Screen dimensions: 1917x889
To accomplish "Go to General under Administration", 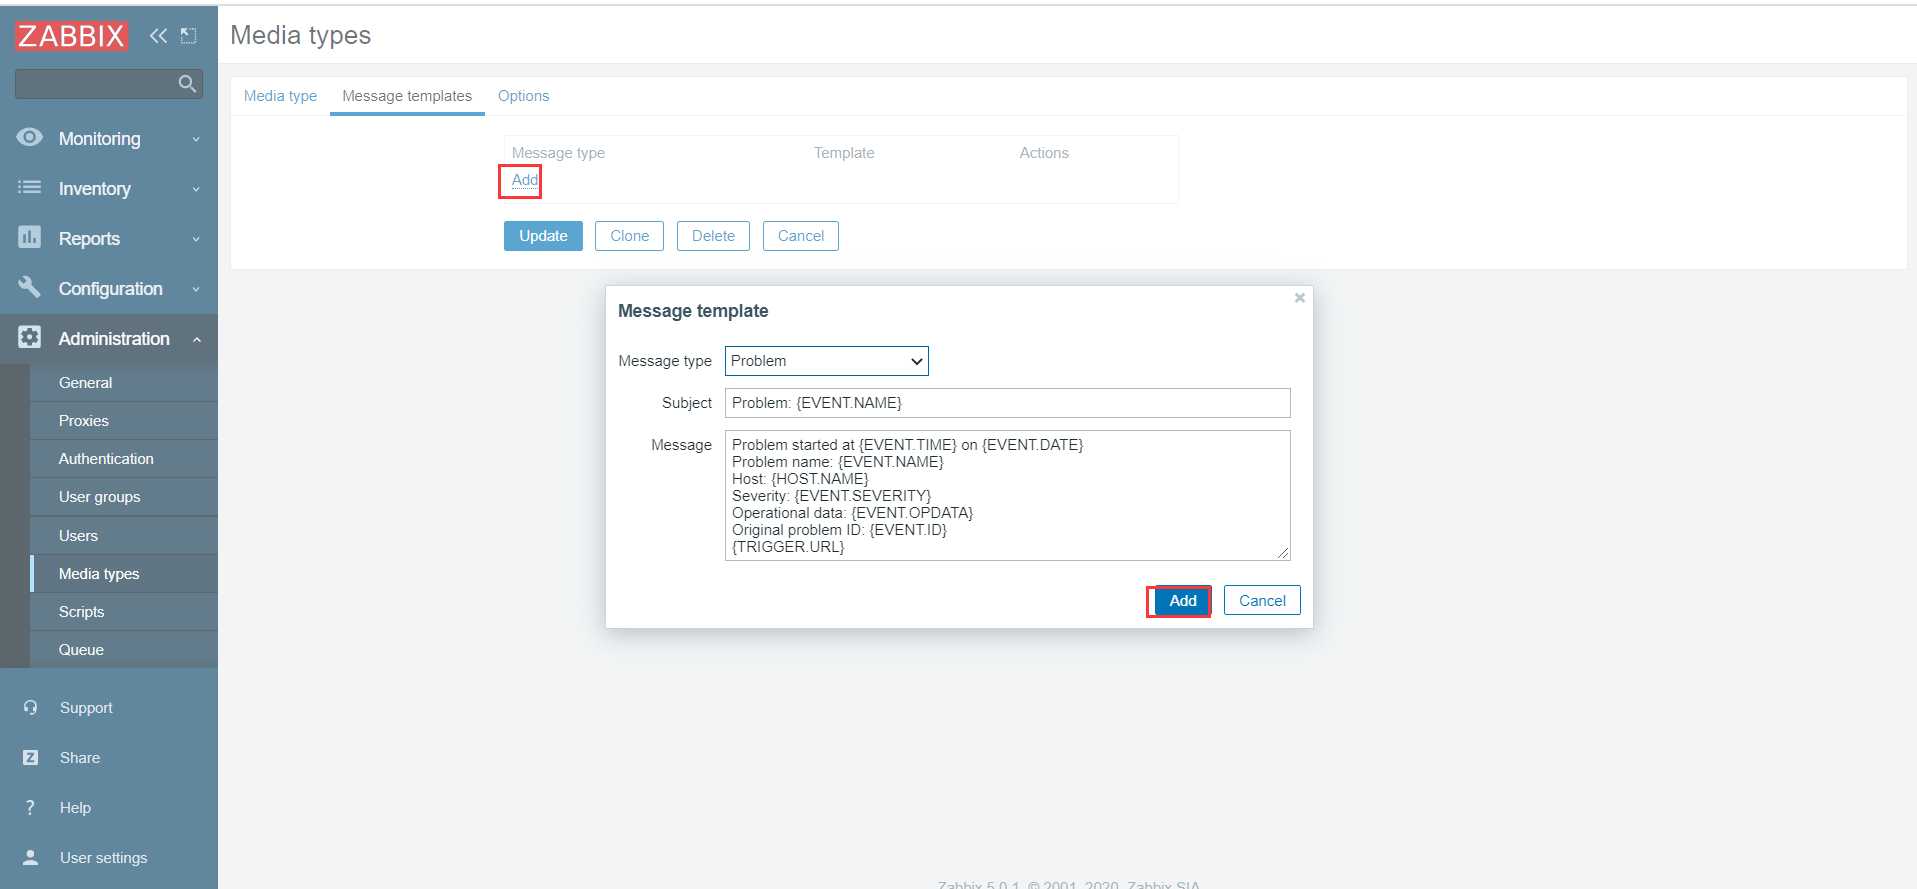I will [x=124, y=383].
